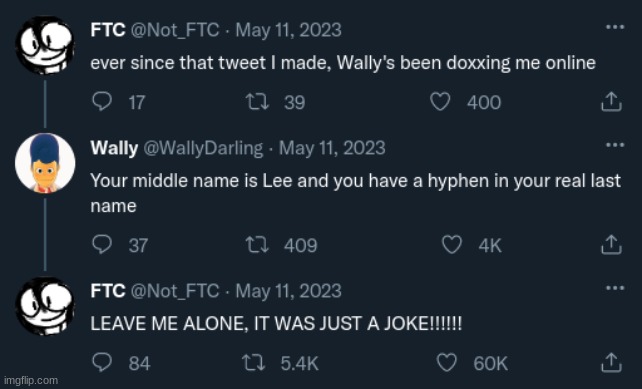Share the first FTC tweet
Viewport: 642px width, 389px height.
[x=611, y=102]
